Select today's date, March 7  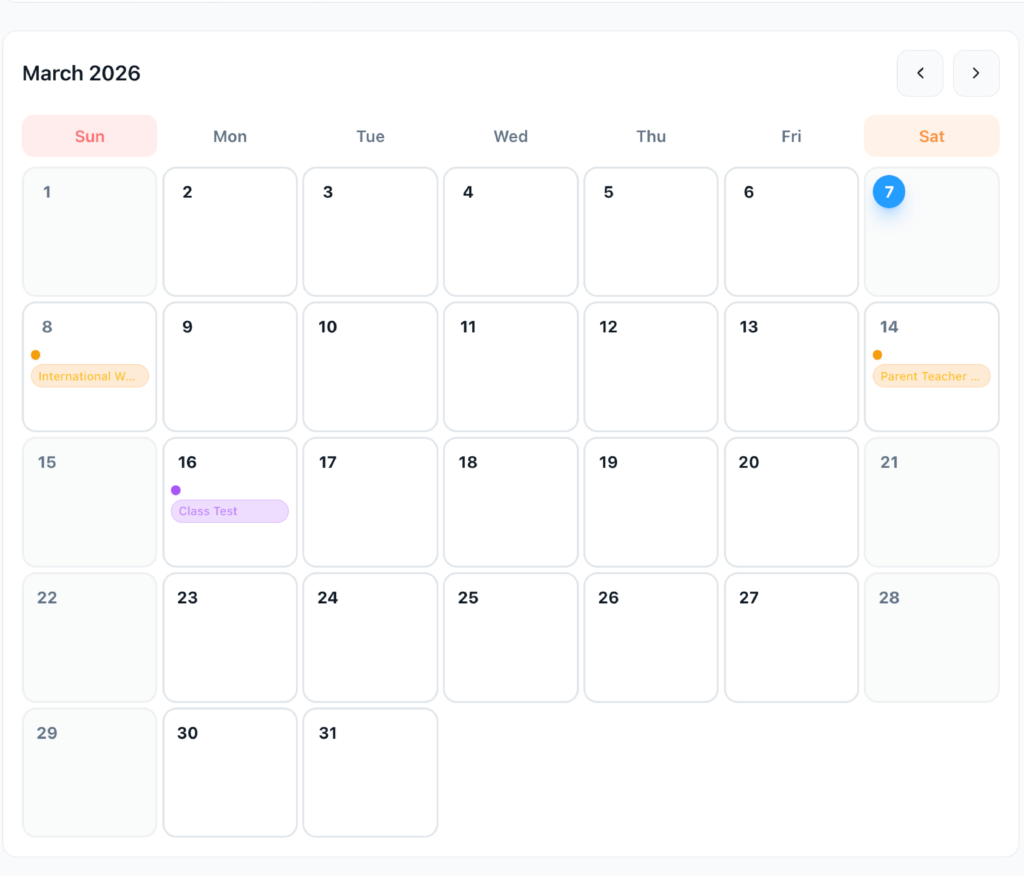pyautogui.click(x=889, y=191)
